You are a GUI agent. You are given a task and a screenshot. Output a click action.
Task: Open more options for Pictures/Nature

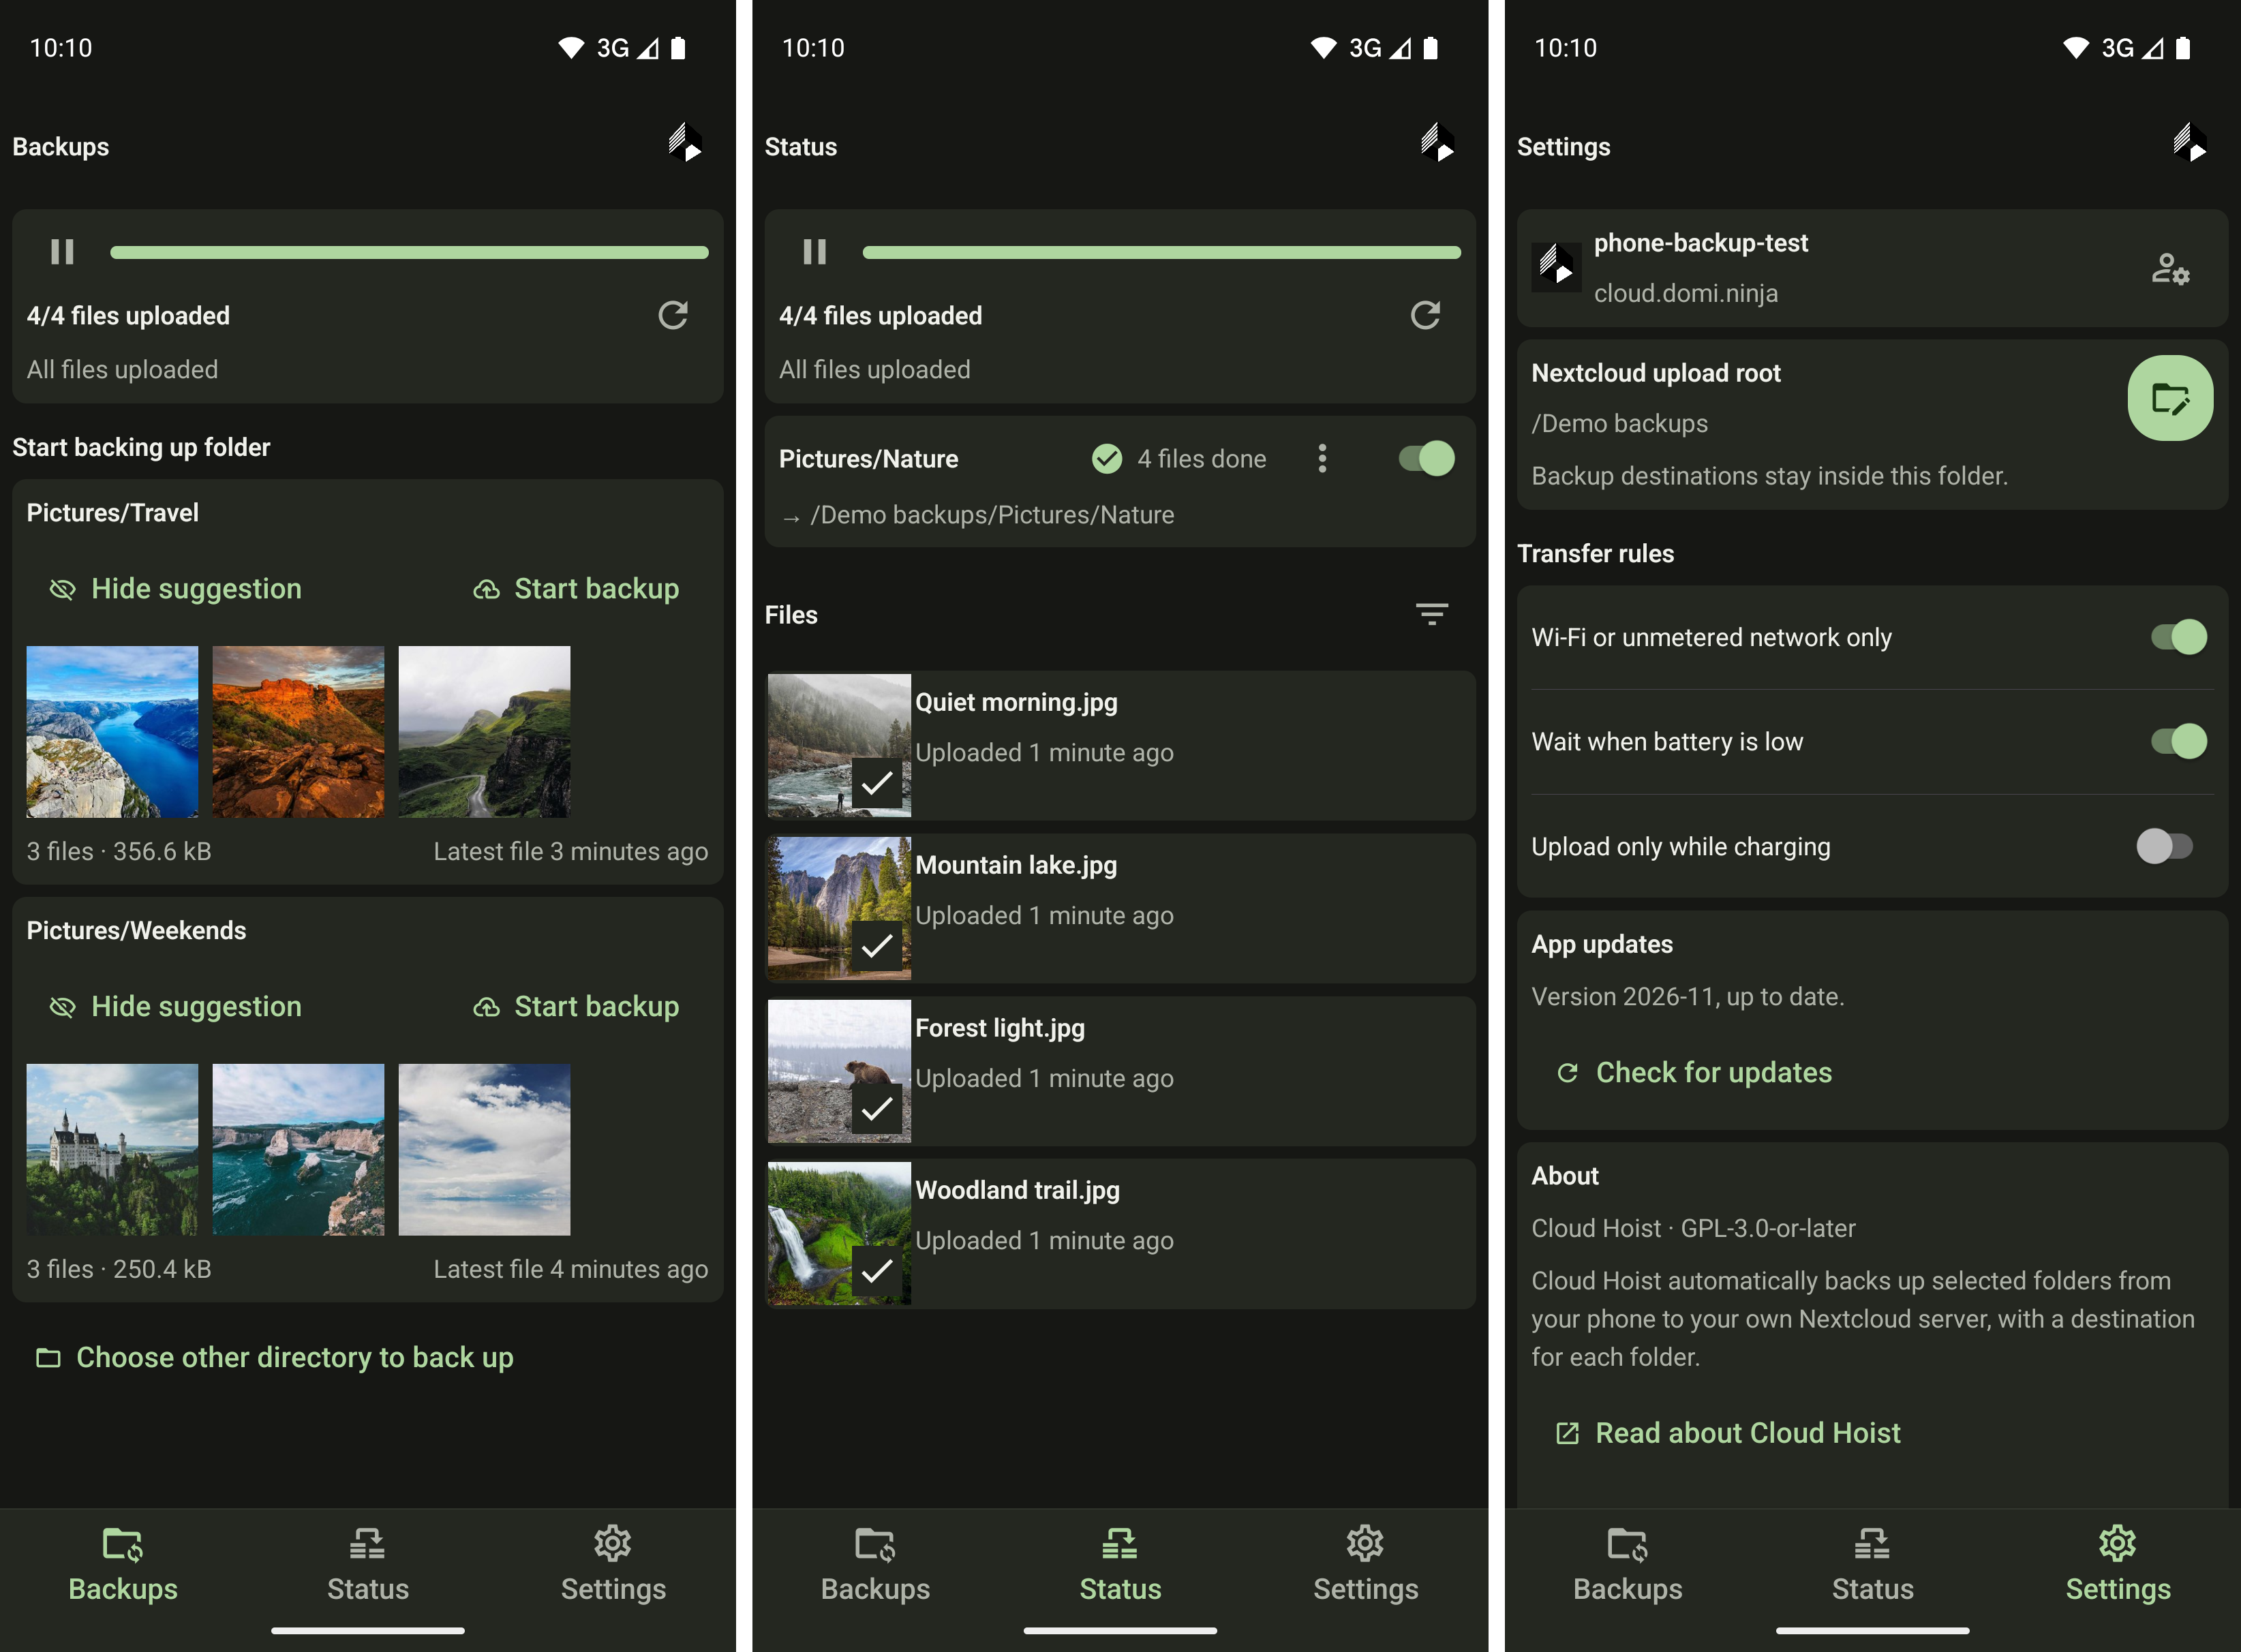tap(1322, 459)
